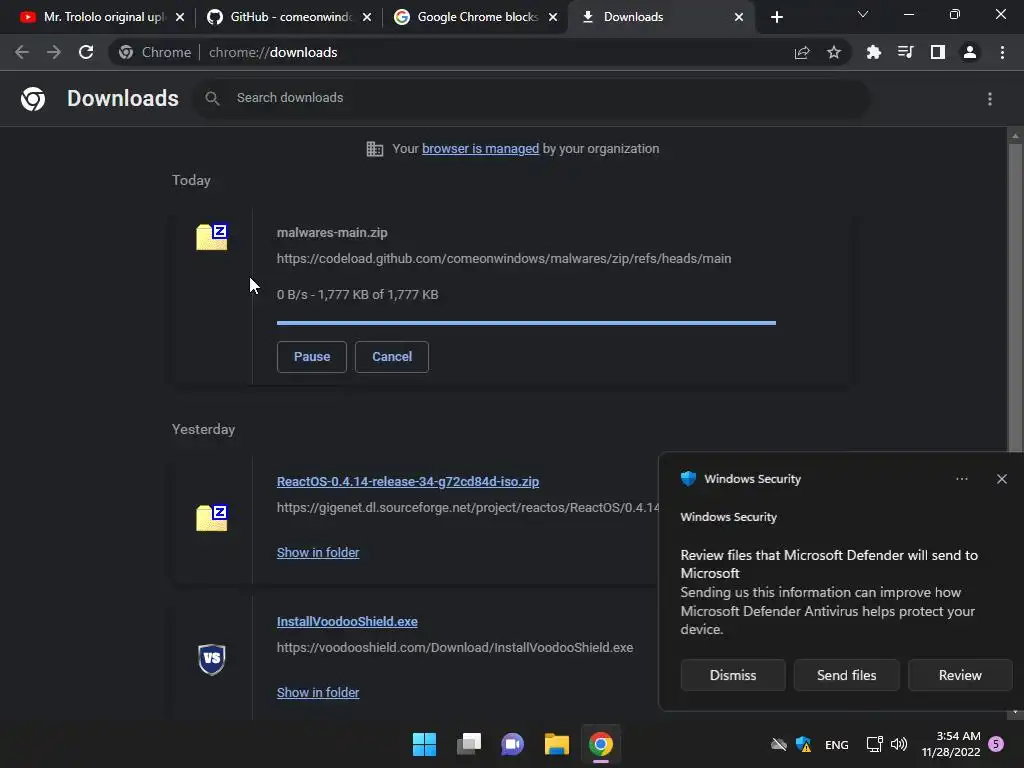Click the Chrome site info chip
Screen dimensions: 1024x768
tap(155, 52)
